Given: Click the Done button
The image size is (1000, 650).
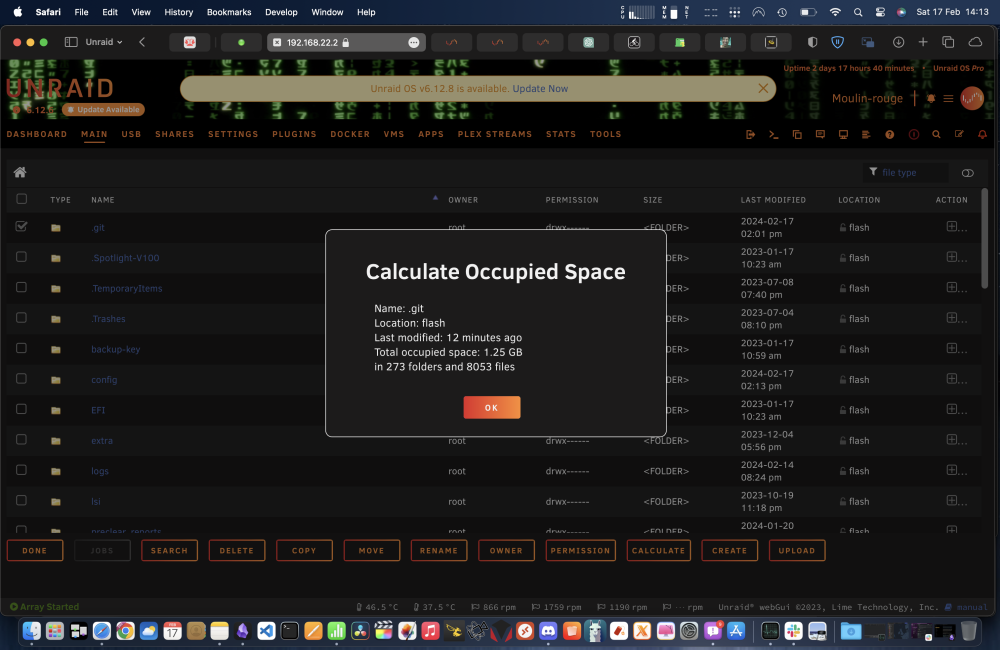Looking at the screenshot, I should [x=34, y=550].
